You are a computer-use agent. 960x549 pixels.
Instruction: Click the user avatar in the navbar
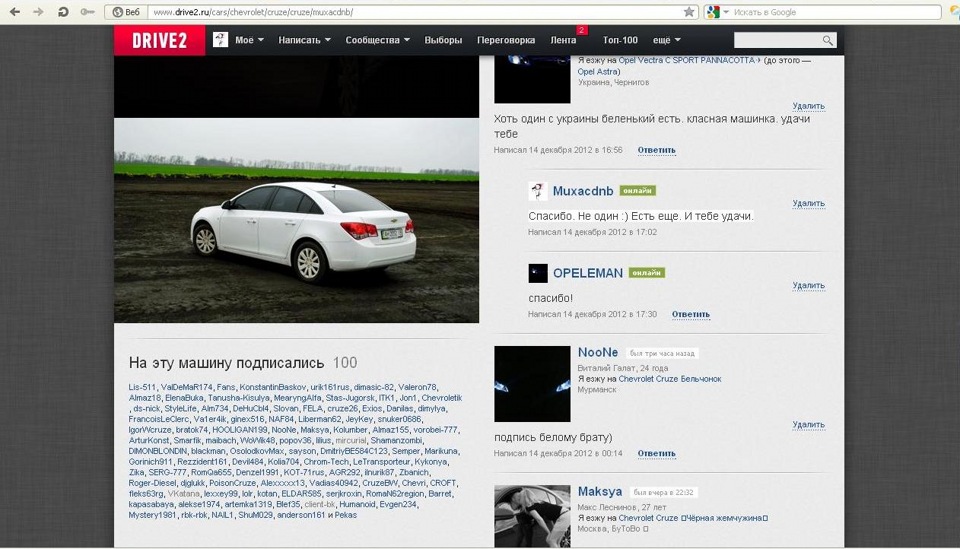220,40
